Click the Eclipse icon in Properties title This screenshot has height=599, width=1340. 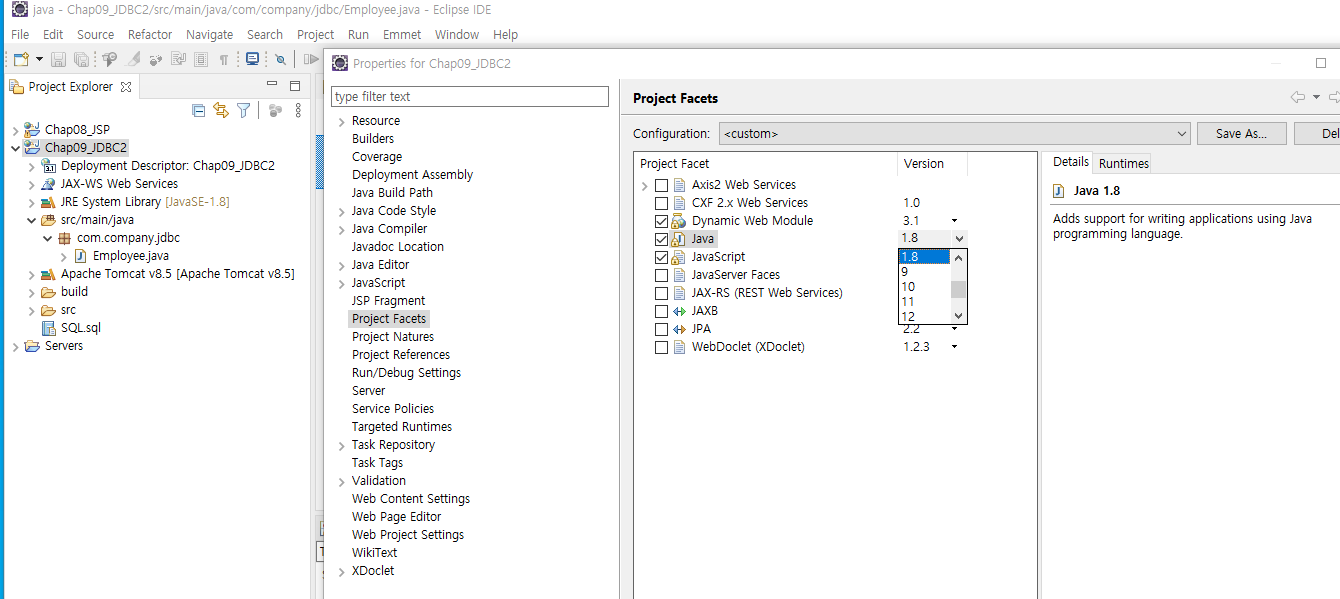click(340, 63)
